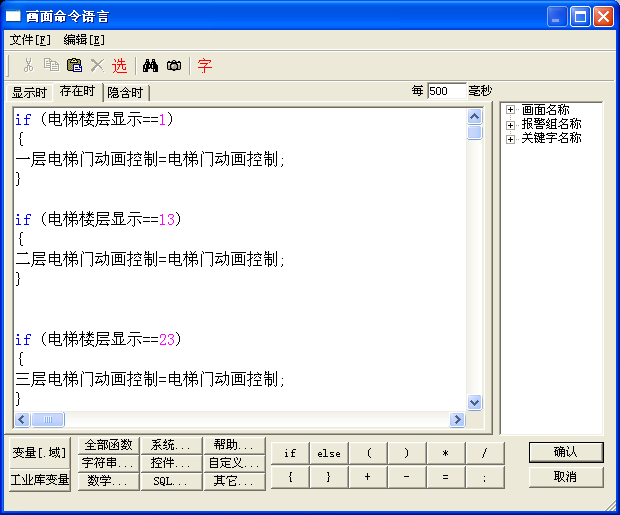This screenshot has width=620, height=515.
Task: Expand the 报警组名称 tree node
Action: point(510,125)
